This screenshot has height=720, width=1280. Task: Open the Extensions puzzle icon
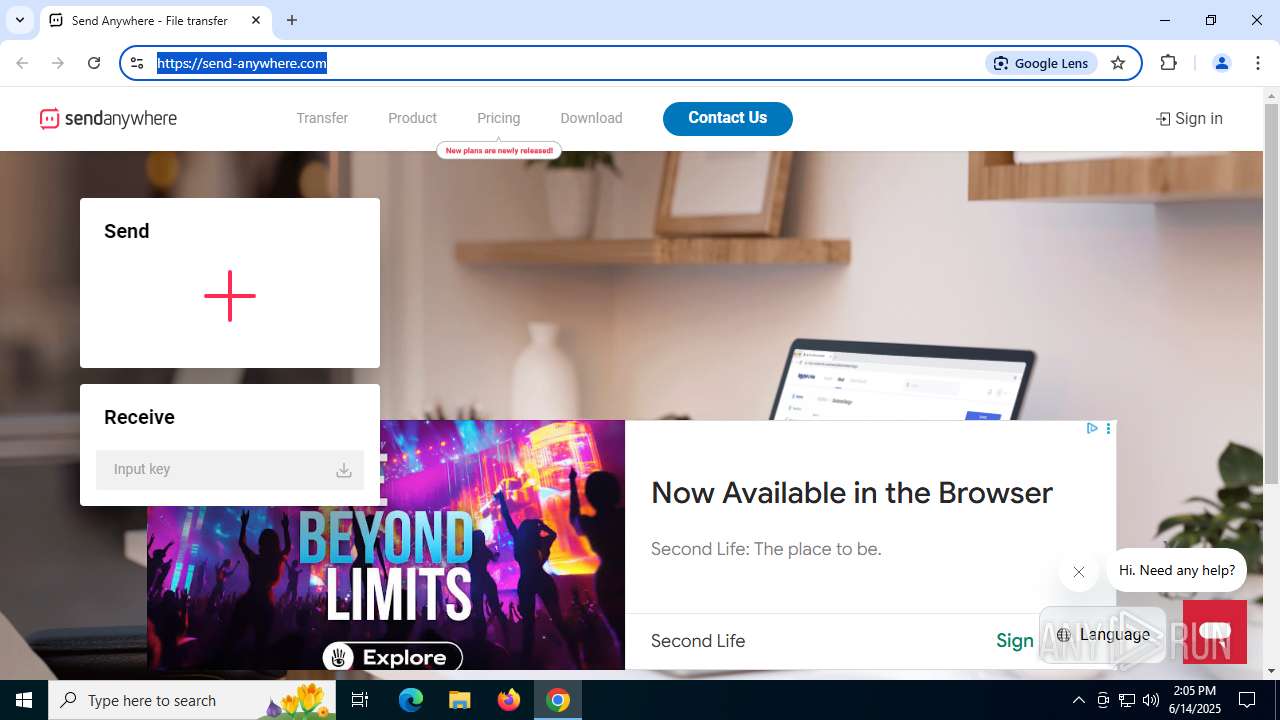pyautogui.click(x=1168, y=63)
